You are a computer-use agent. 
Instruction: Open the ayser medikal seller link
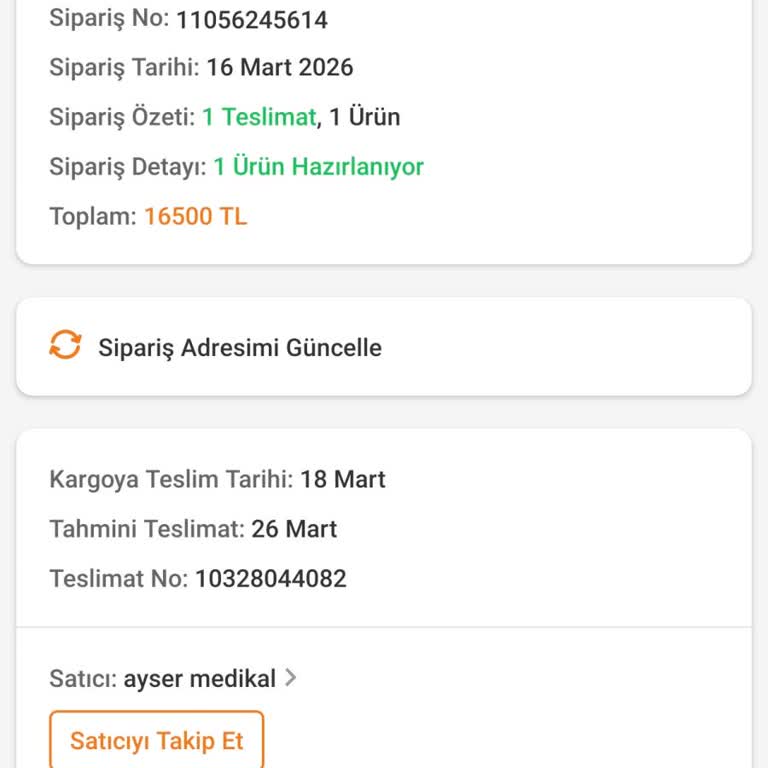click(199, 679)
